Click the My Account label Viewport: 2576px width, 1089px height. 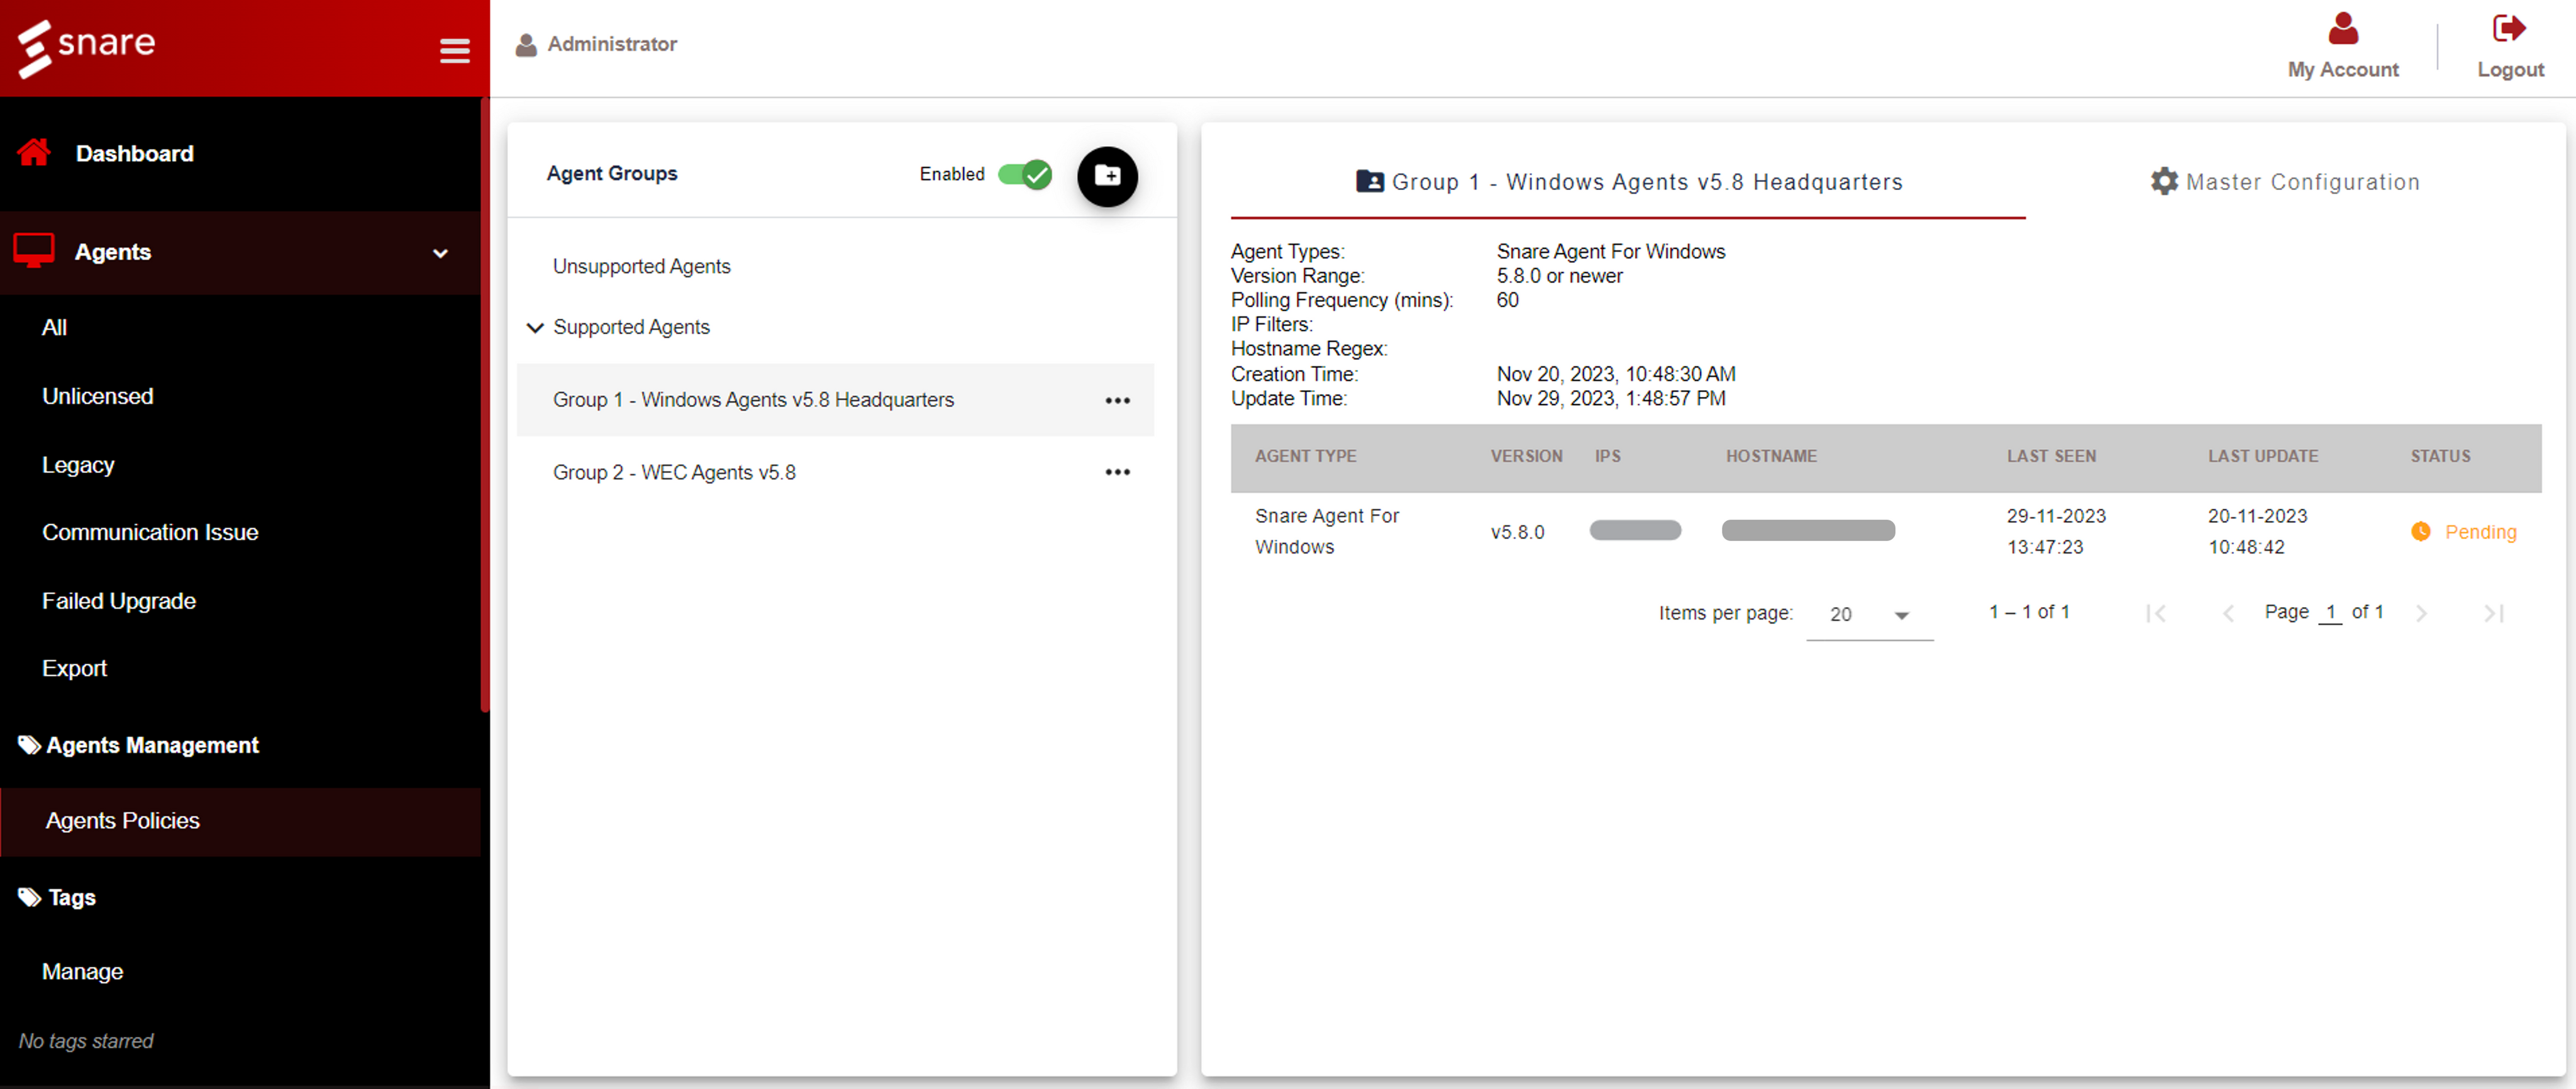(2343, 70)
